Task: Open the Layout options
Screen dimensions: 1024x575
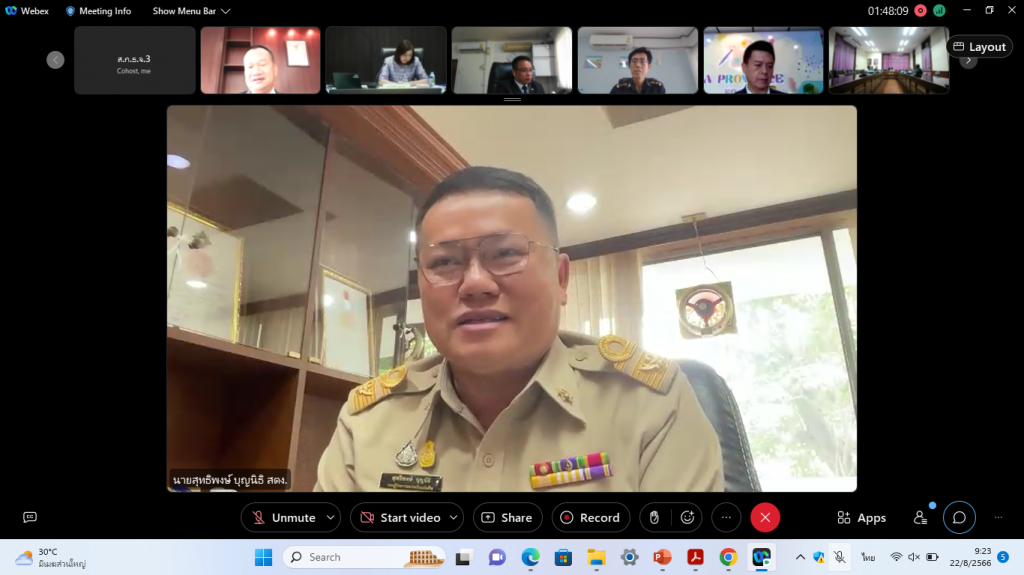Action: (x=979, y=47)
